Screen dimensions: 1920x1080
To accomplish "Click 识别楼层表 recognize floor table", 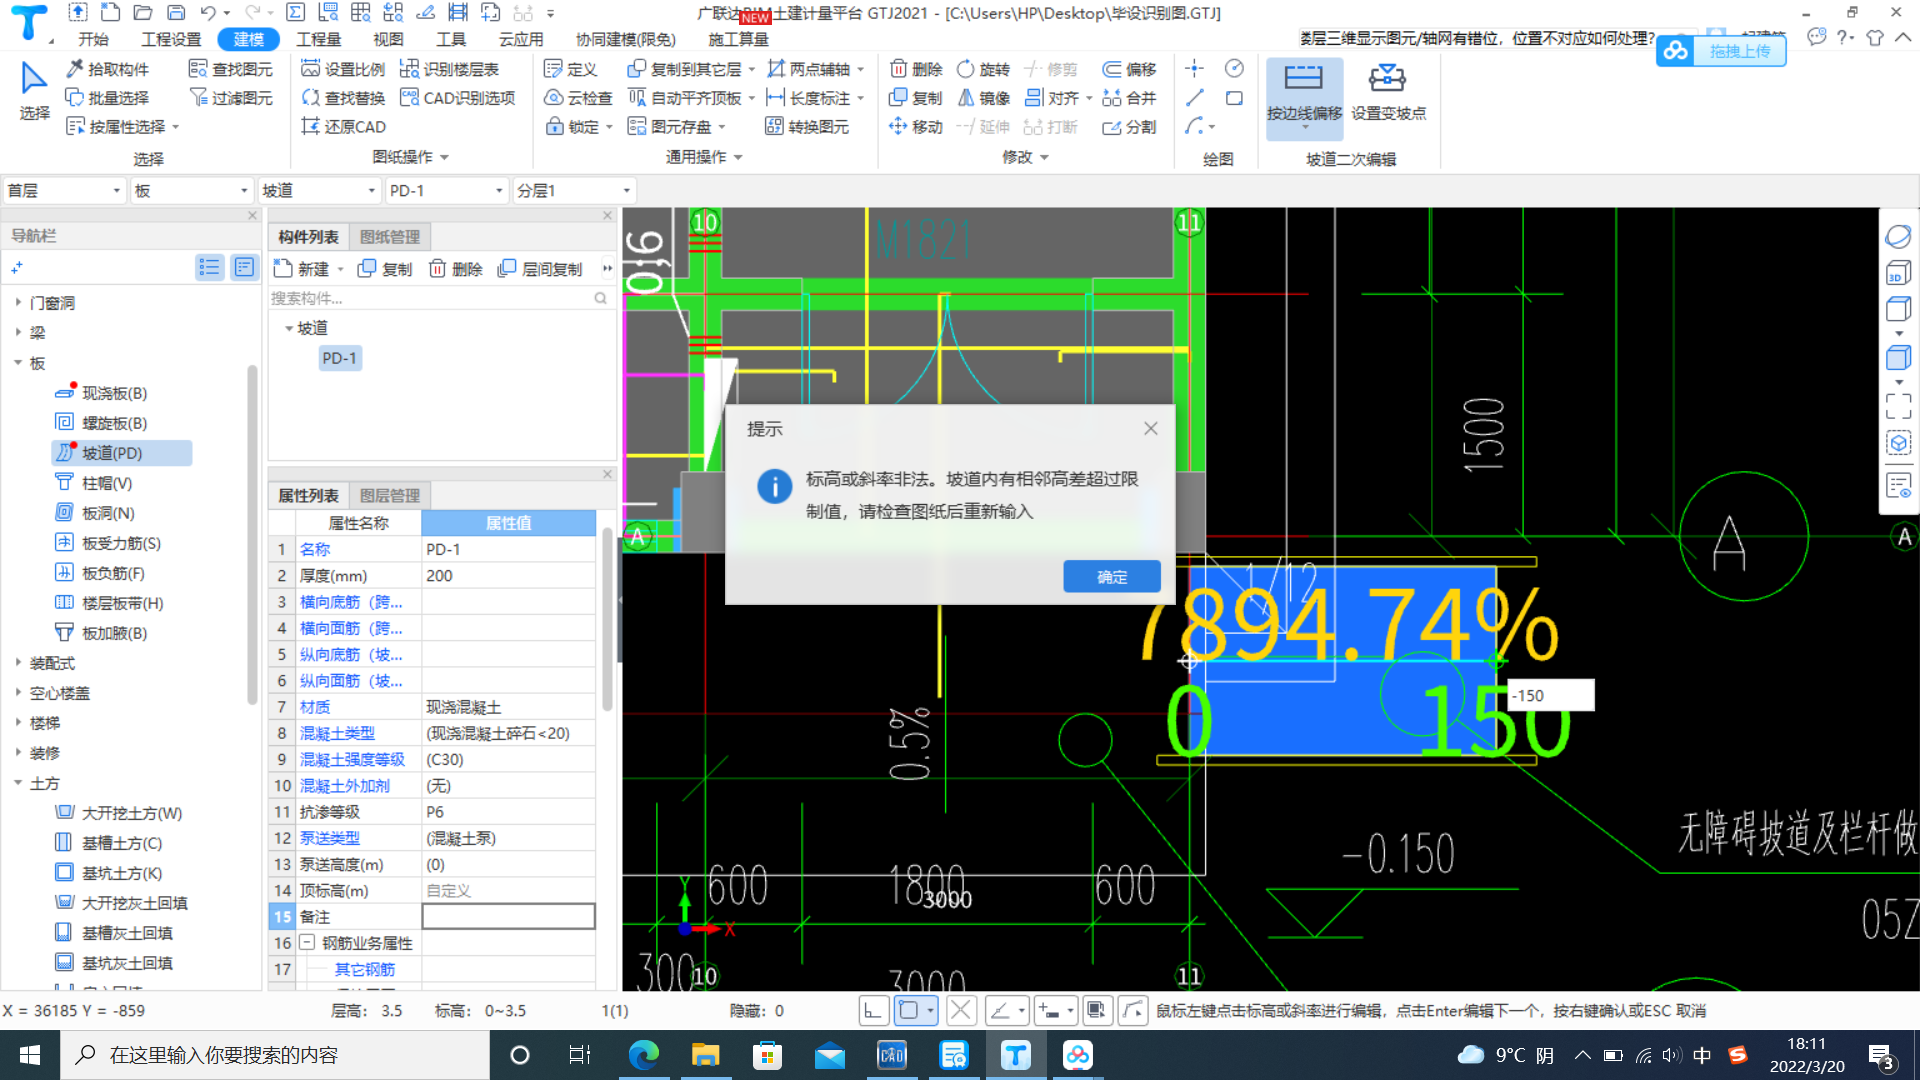I will (450, 69).
